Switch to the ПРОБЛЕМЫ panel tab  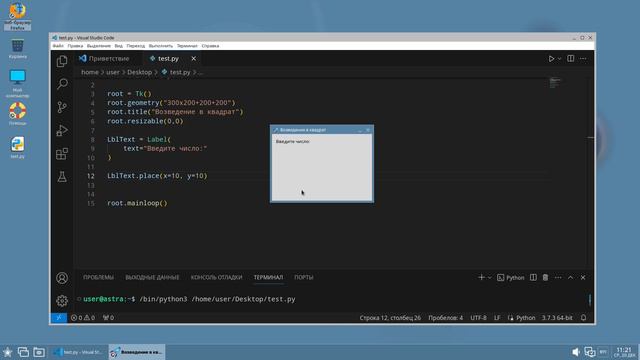[98, 278]
